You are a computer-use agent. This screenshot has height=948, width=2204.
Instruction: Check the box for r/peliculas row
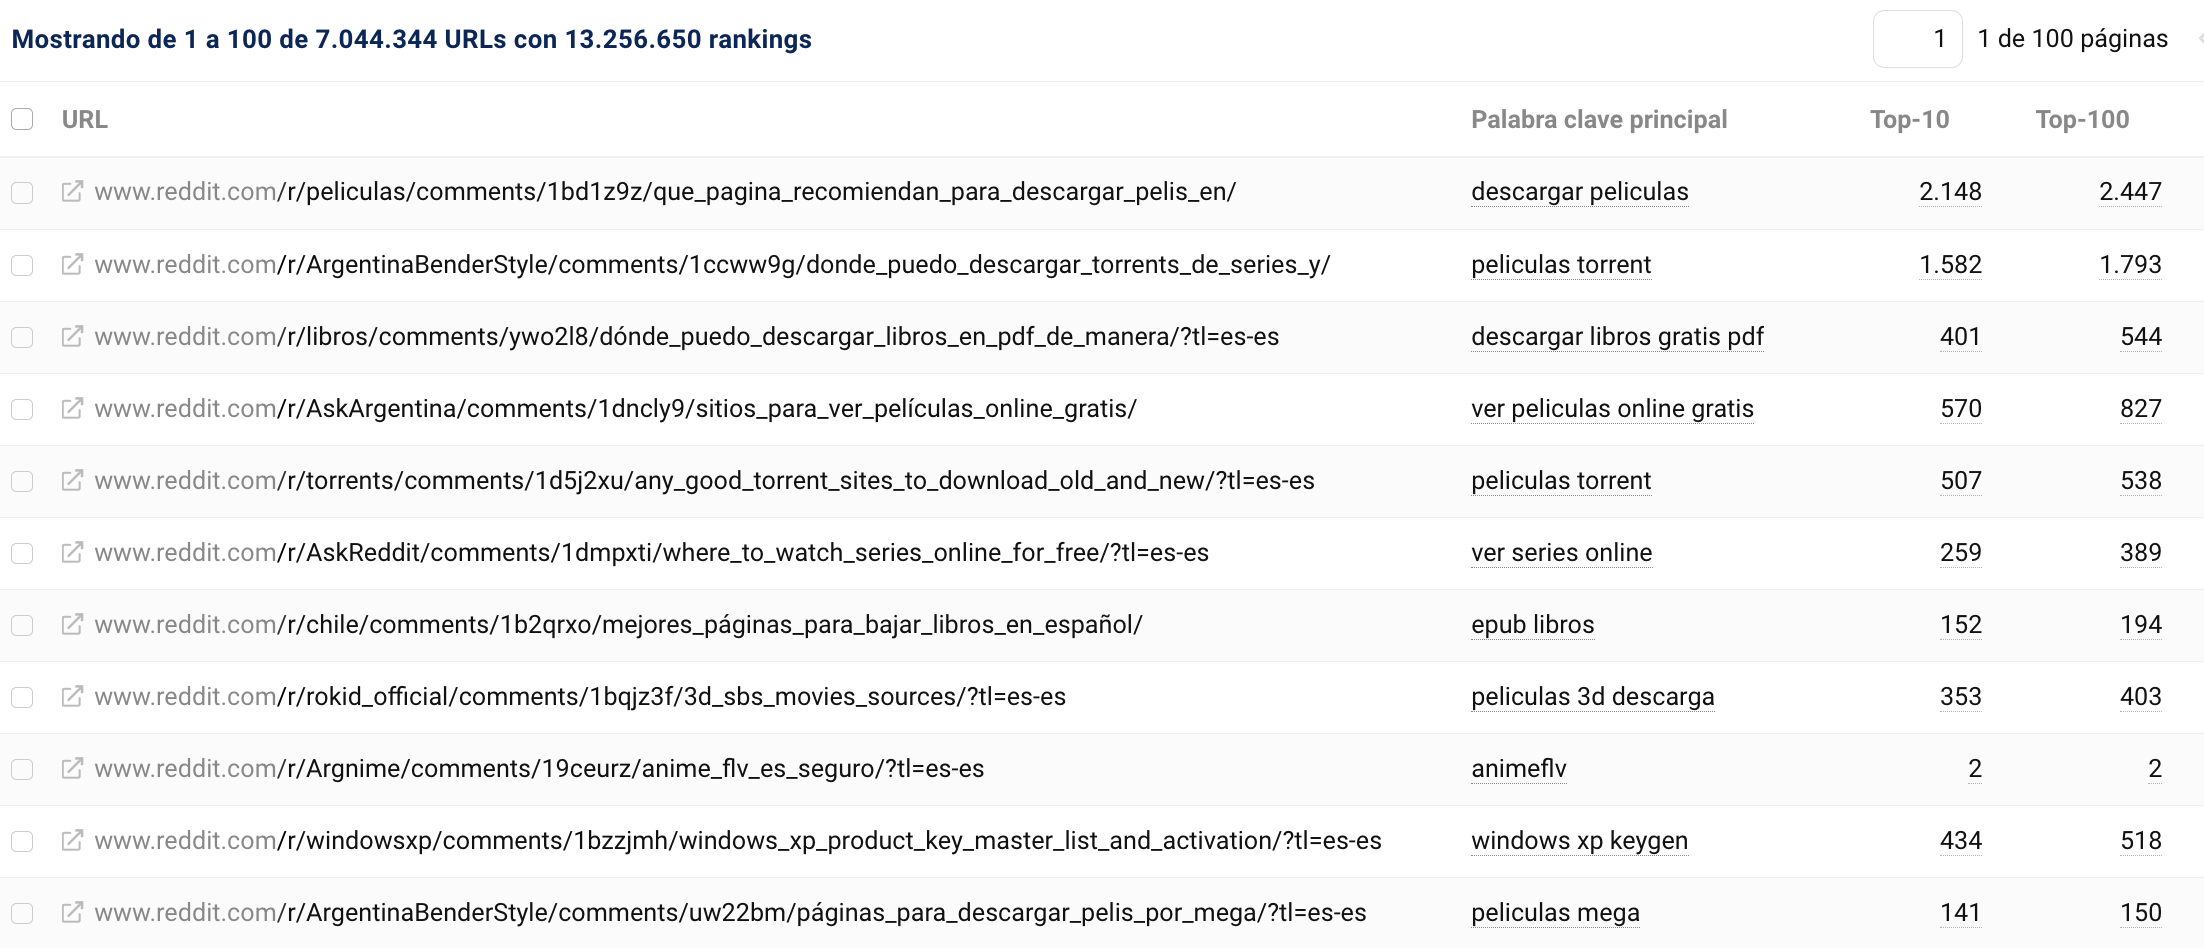click(22, 192)
